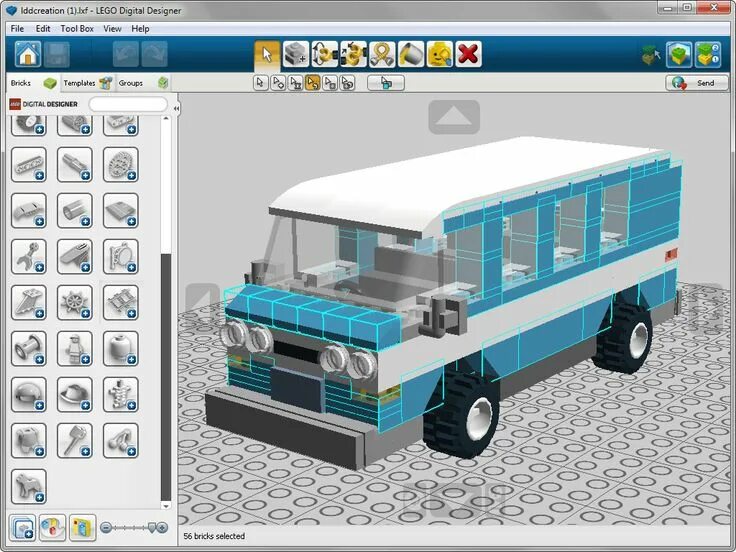The width and height of the screenshot is (736, 552).
Task: Switch to the Groups tab
Action: (143, 83)
